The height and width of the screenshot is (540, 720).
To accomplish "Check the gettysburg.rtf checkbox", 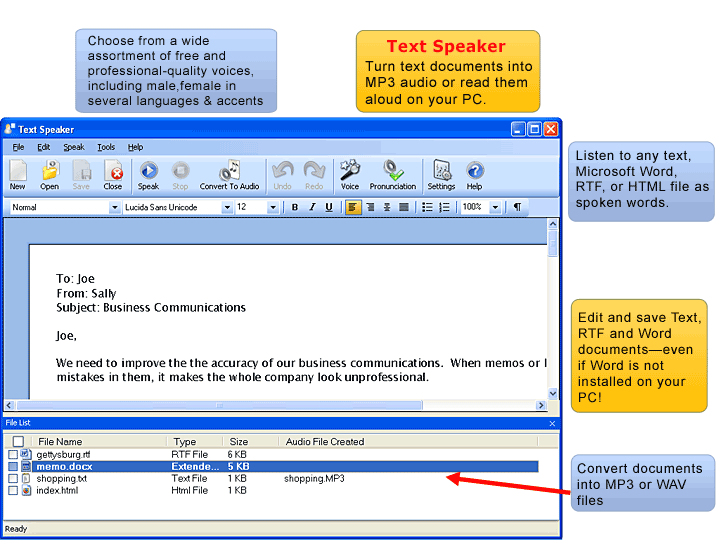I will 13,454.
